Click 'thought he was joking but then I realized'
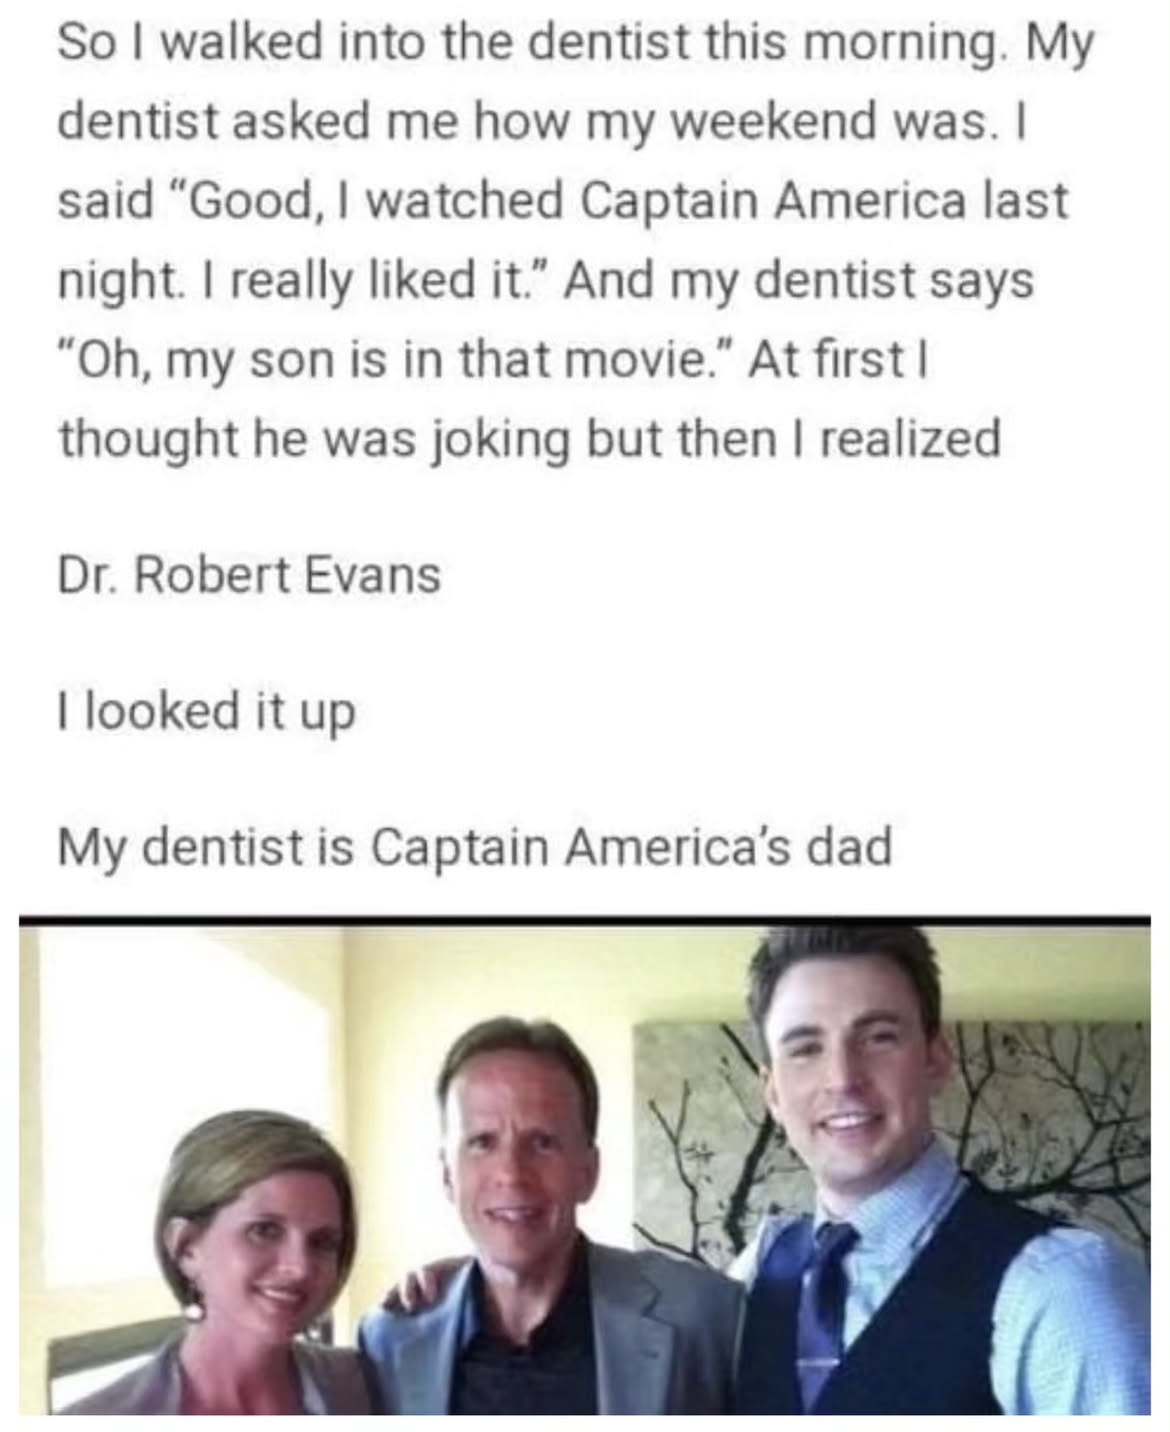Viewport: 1170px width, 1432px height. coord(529,440)
